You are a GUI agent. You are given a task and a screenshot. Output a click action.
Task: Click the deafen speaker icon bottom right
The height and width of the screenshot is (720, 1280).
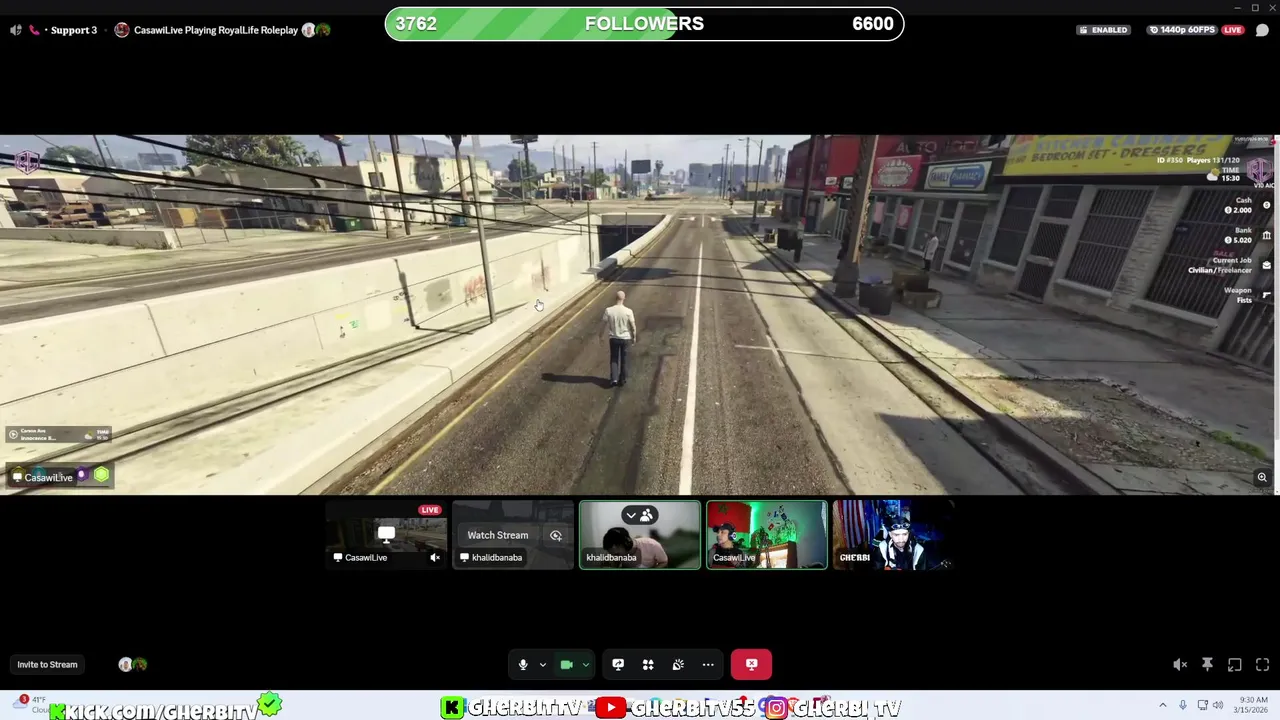1180,664
